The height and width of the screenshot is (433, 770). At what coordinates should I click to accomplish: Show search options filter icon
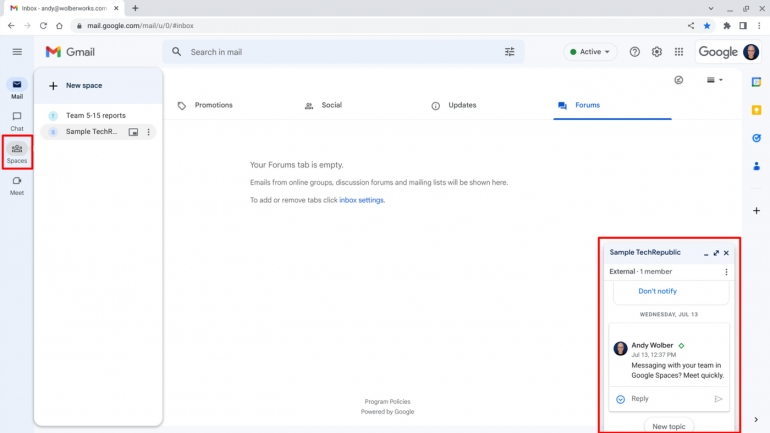pos(510,52)
